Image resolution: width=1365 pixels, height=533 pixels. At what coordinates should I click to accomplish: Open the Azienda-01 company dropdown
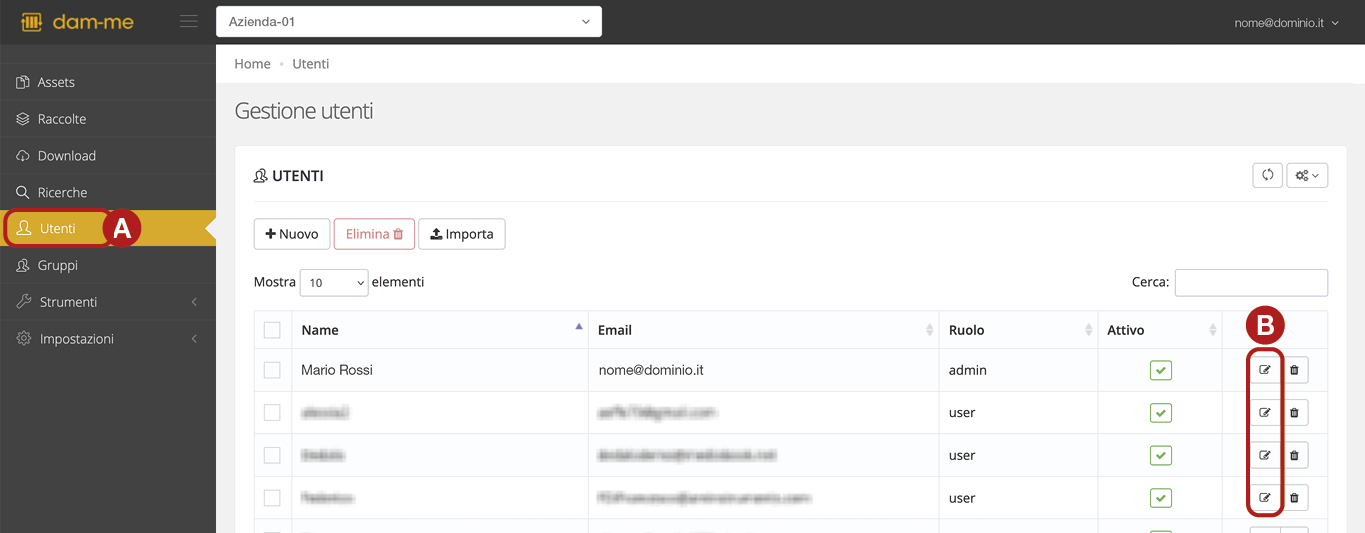409,22
